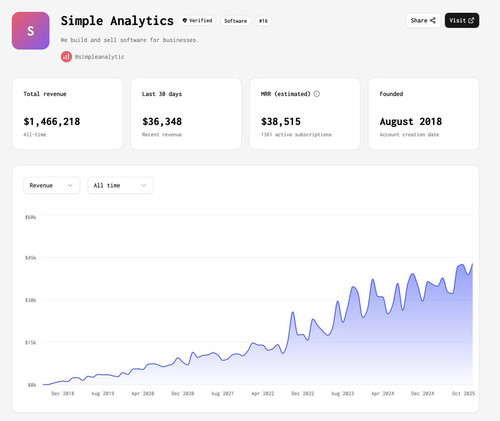The width and height of the screenshot is (500, 421).
Task: Click the @simpleanalytic avatar icon
Action: (66, 57)
